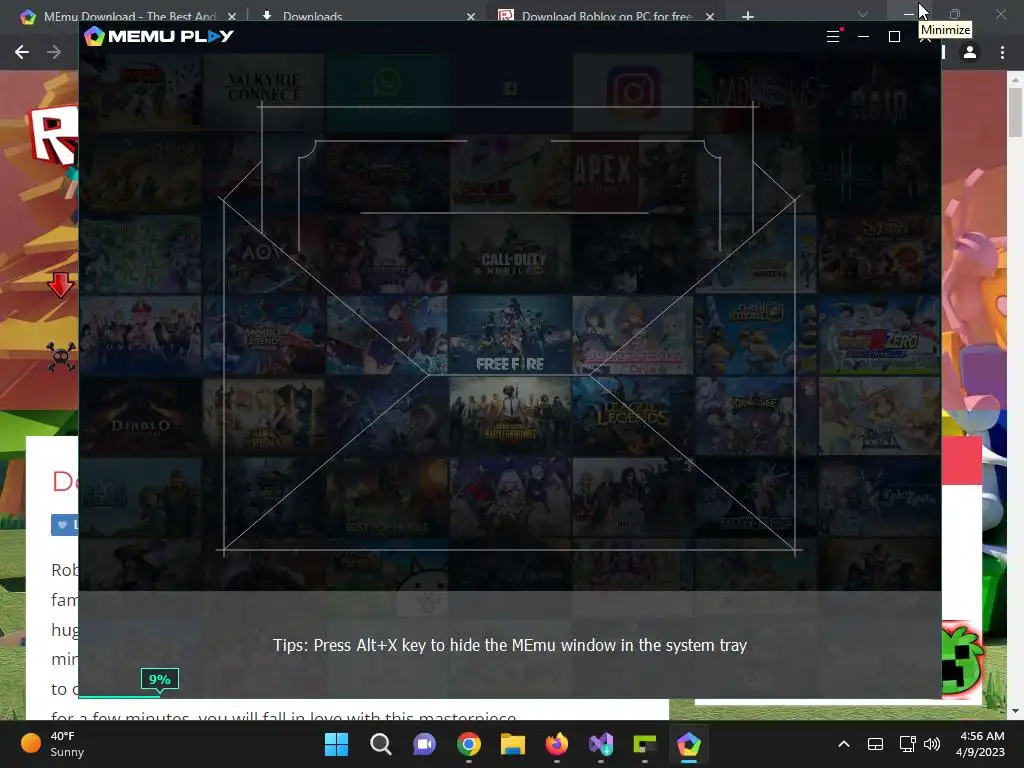Screen dimensions: 1024x768
Task: Close the Download Roblox browser tab
Action: click(709, 16)
